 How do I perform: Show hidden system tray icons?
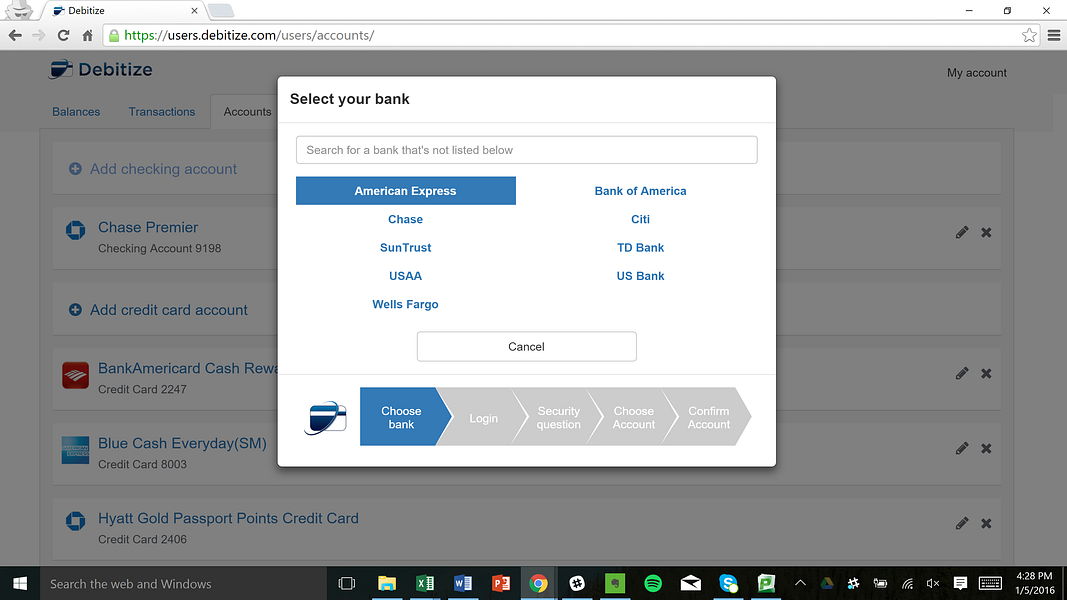[800, 583]
